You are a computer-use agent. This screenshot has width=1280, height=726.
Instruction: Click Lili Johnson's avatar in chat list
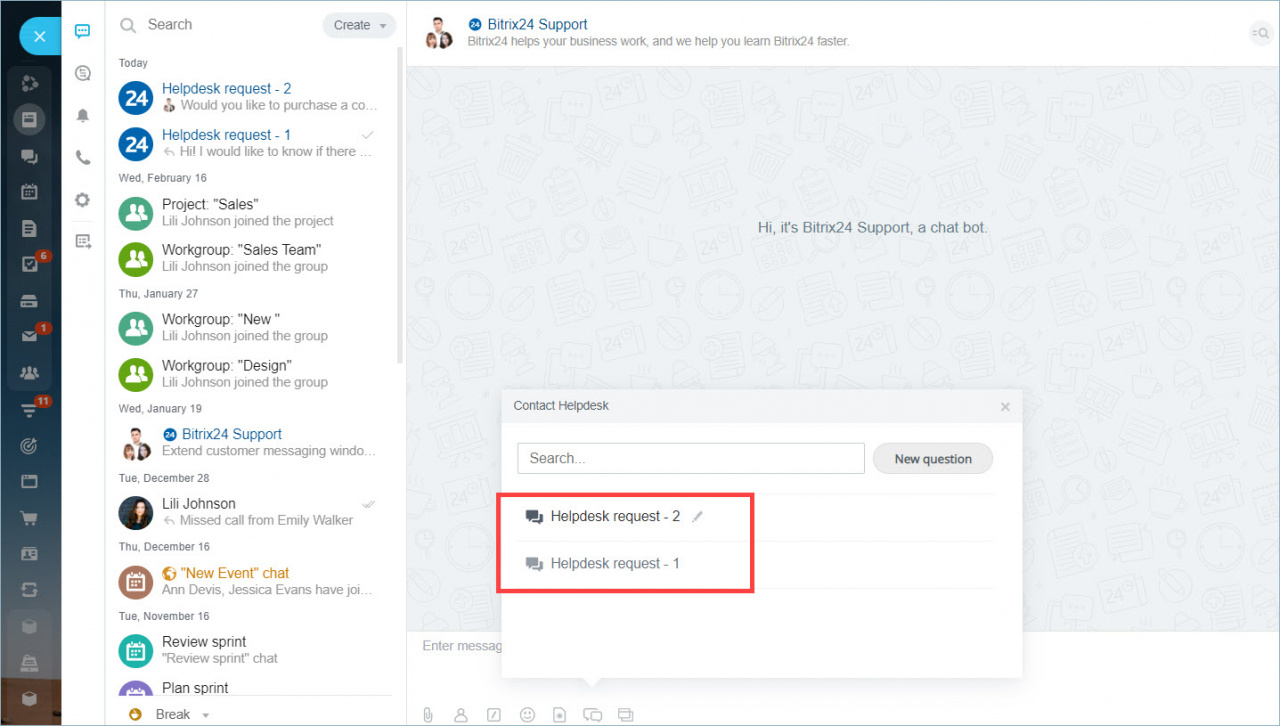(135, 512)
